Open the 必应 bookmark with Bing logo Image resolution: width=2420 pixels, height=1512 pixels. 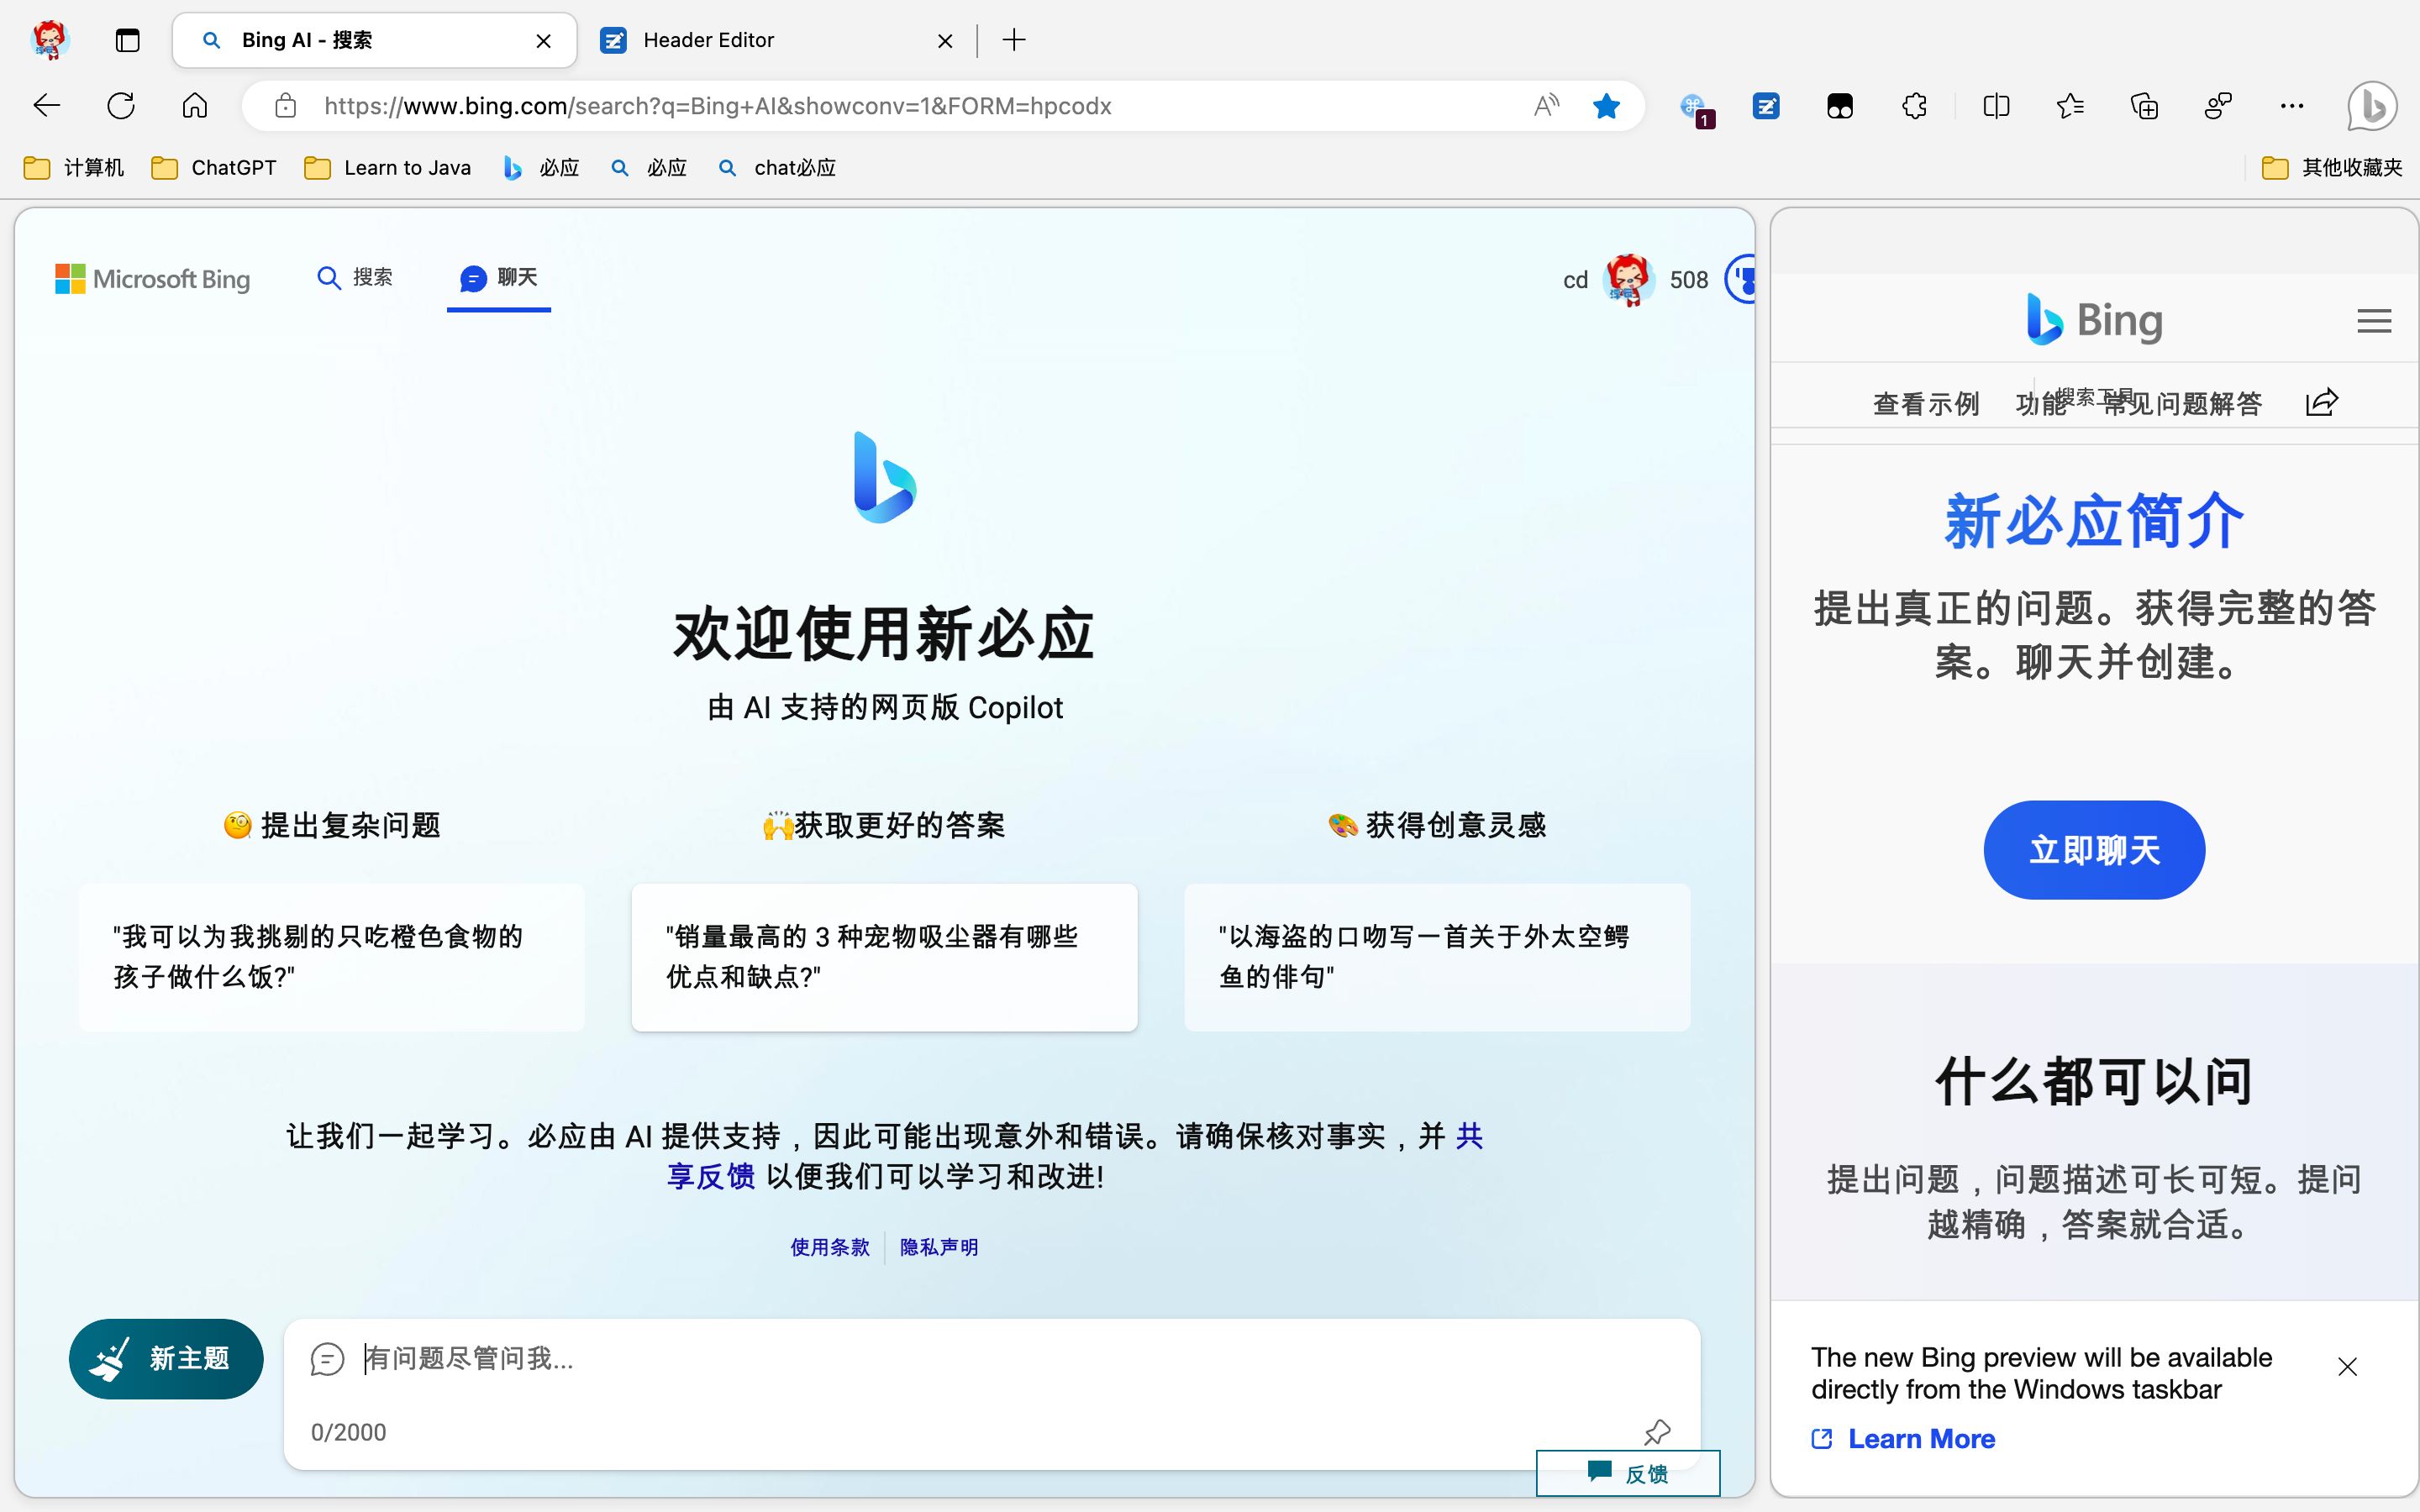click(541, 168)
